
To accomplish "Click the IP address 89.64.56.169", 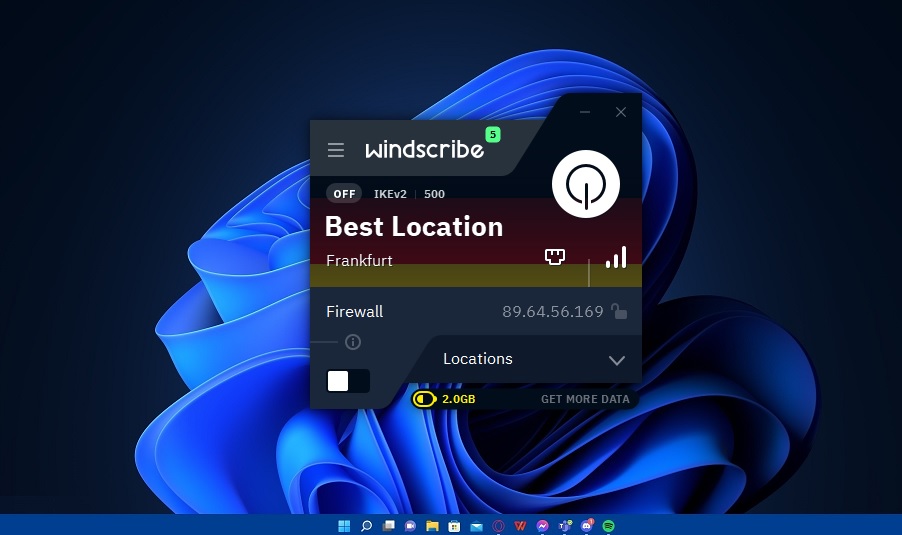I will point(553,312).
